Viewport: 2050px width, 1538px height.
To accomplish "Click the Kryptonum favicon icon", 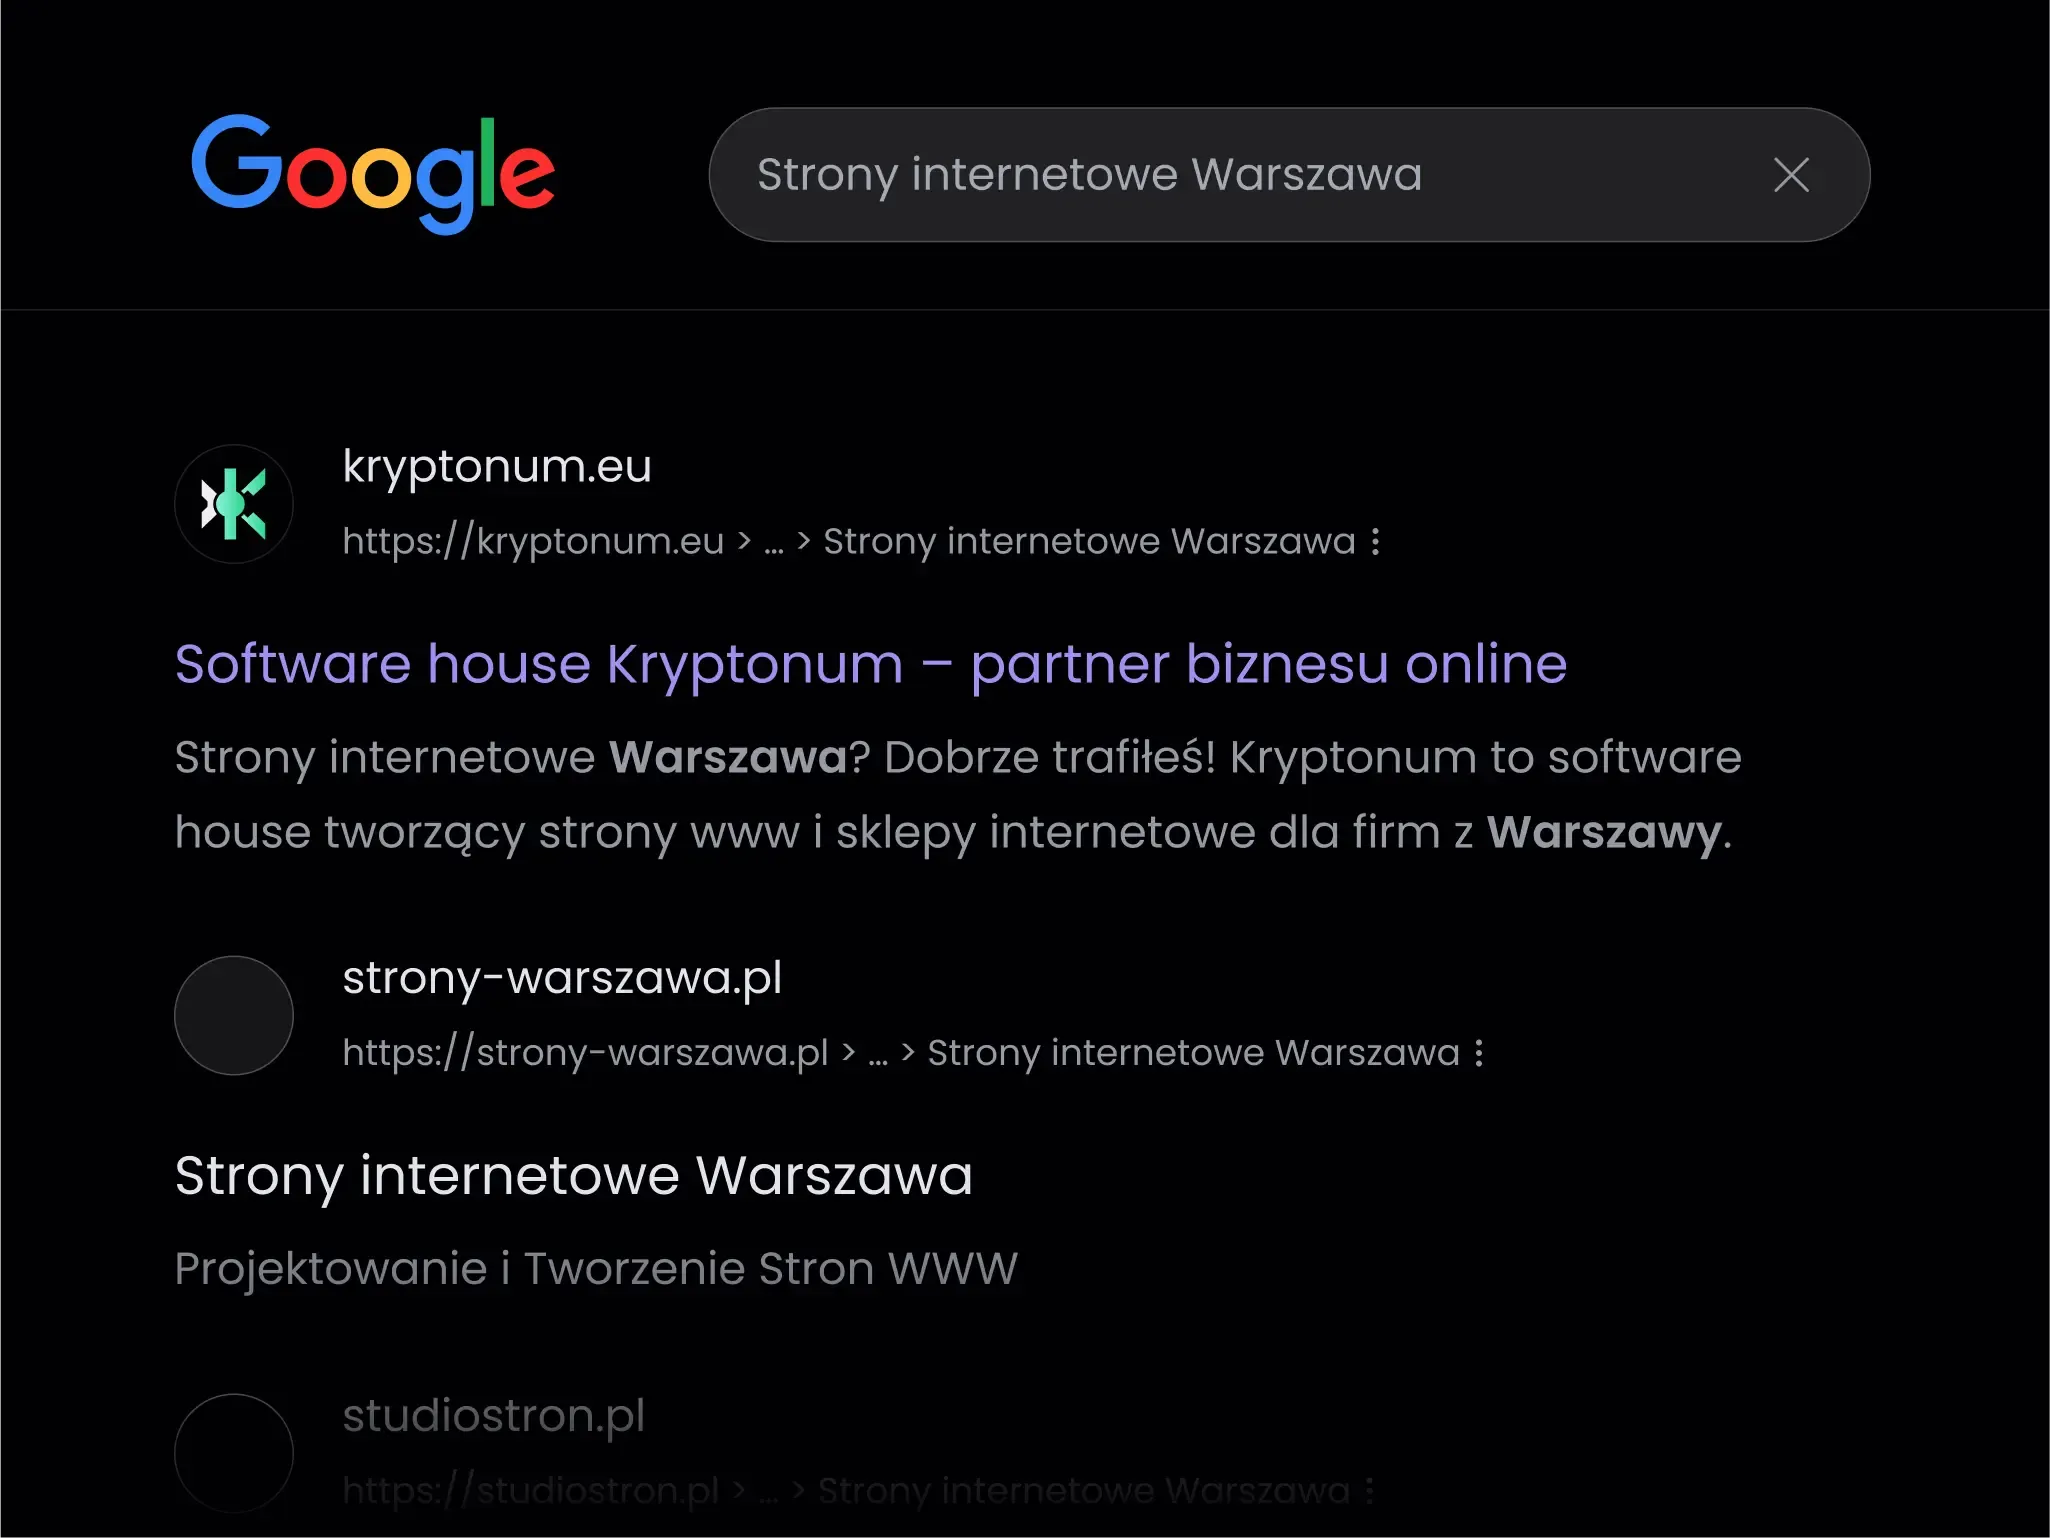I will (234, 504).
